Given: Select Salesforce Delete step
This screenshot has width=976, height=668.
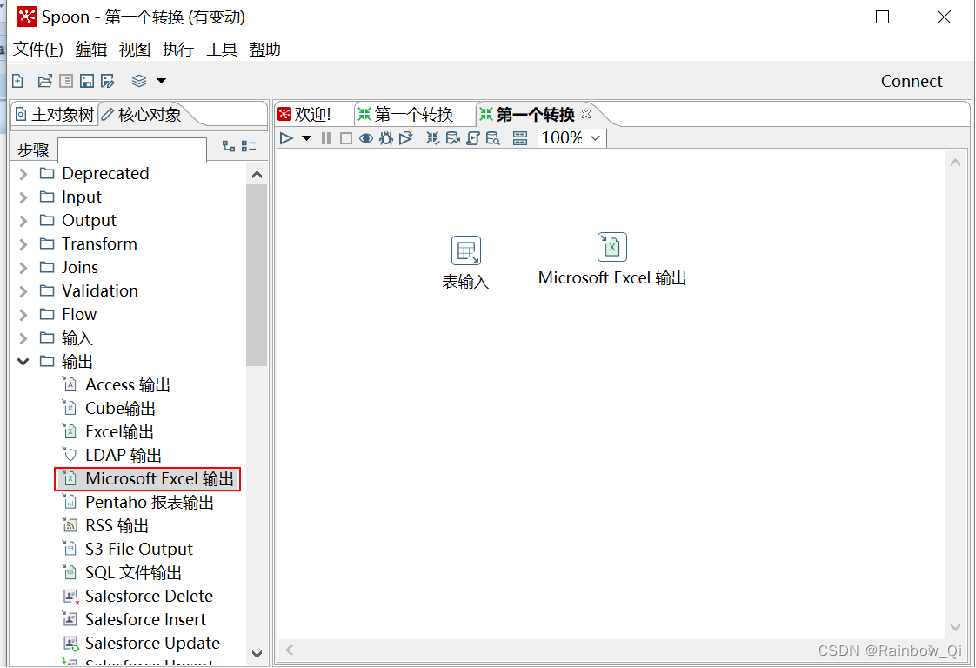Looking at the screenshot, I should (138, 596).
